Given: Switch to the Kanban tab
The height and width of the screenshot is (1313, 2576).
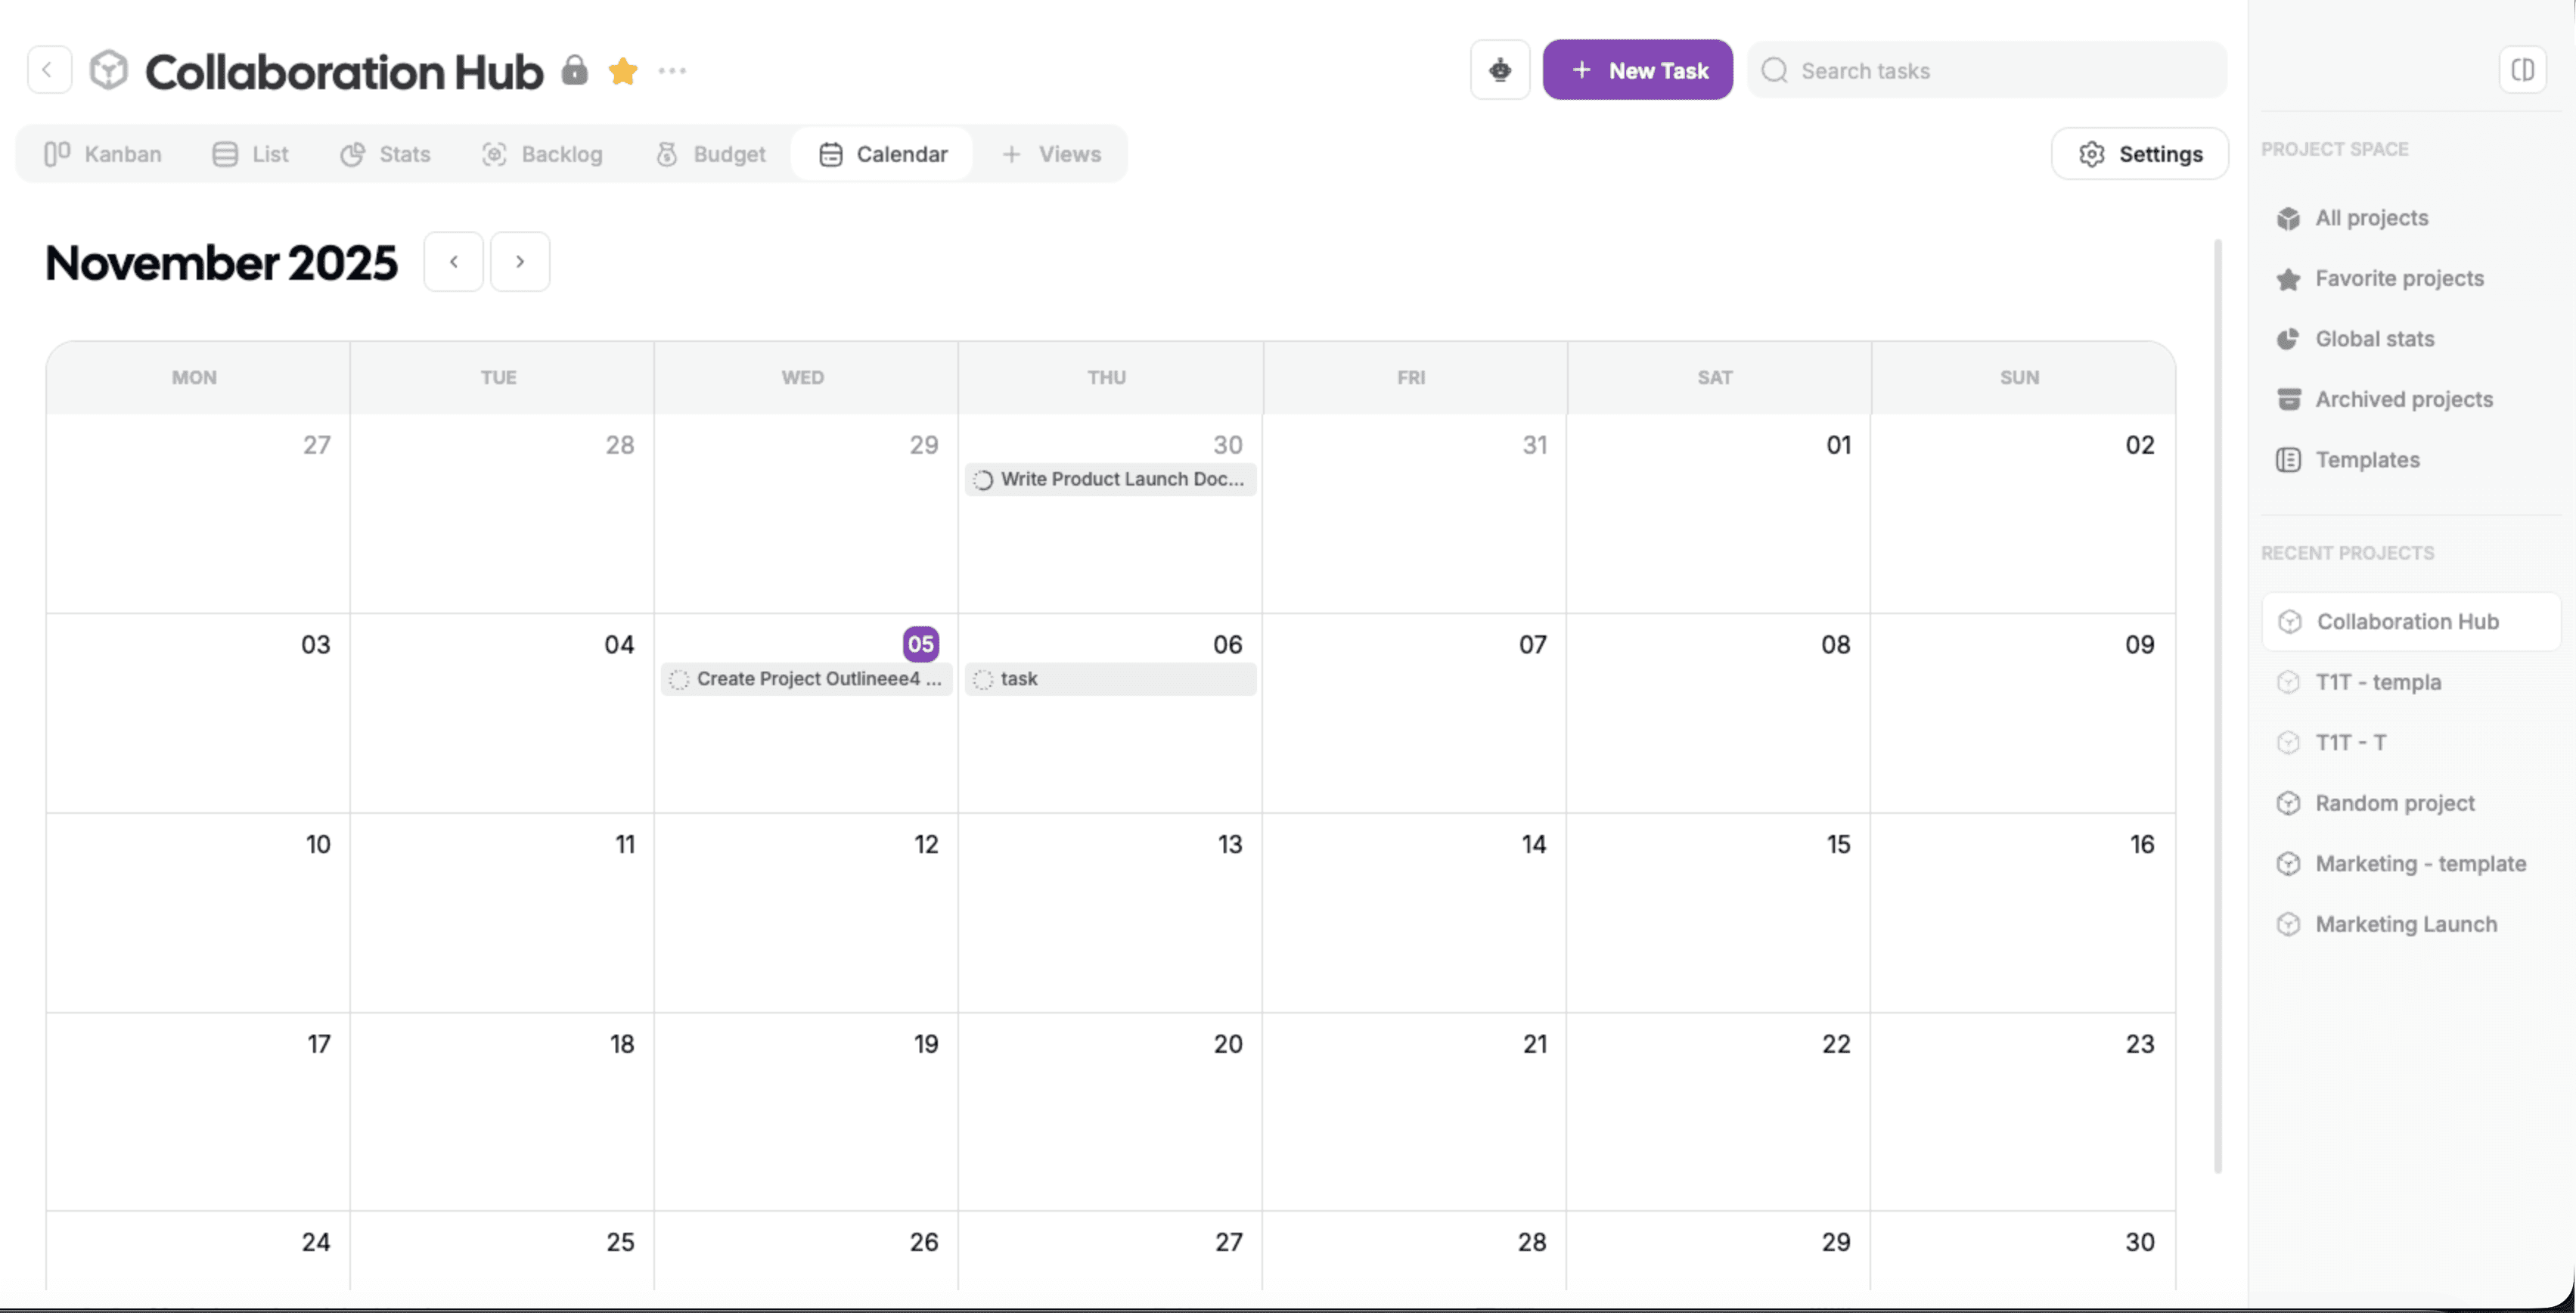Looking at the screenshot, I should click(103, 154).
